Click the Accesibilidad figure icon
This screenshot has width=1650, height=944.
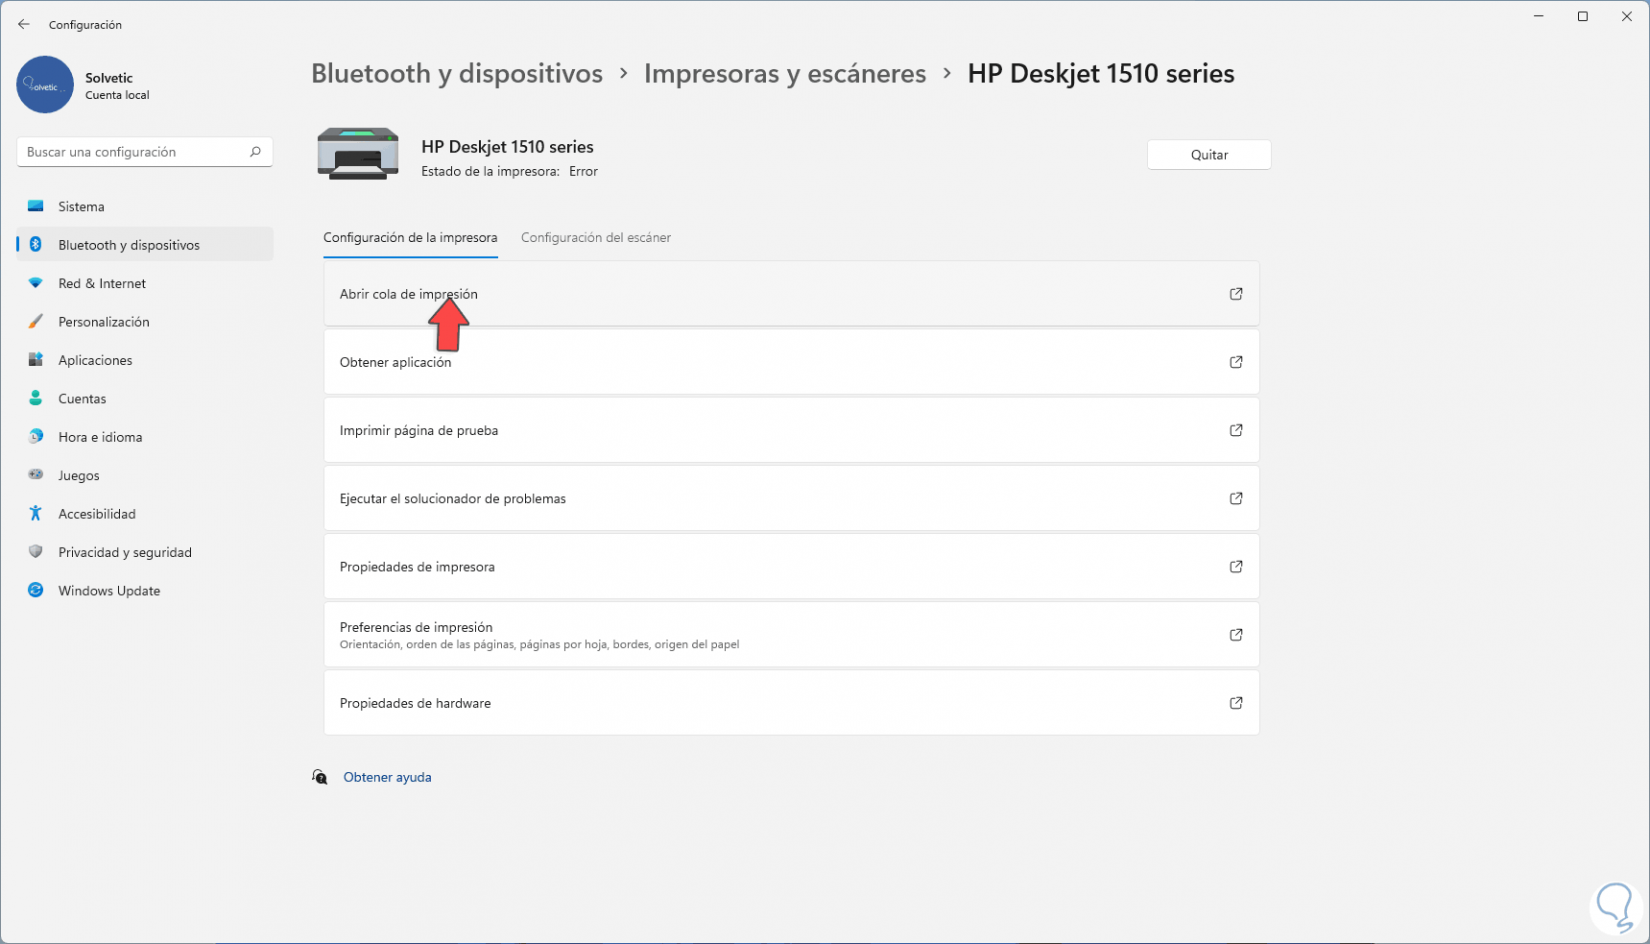coord(36,513)
